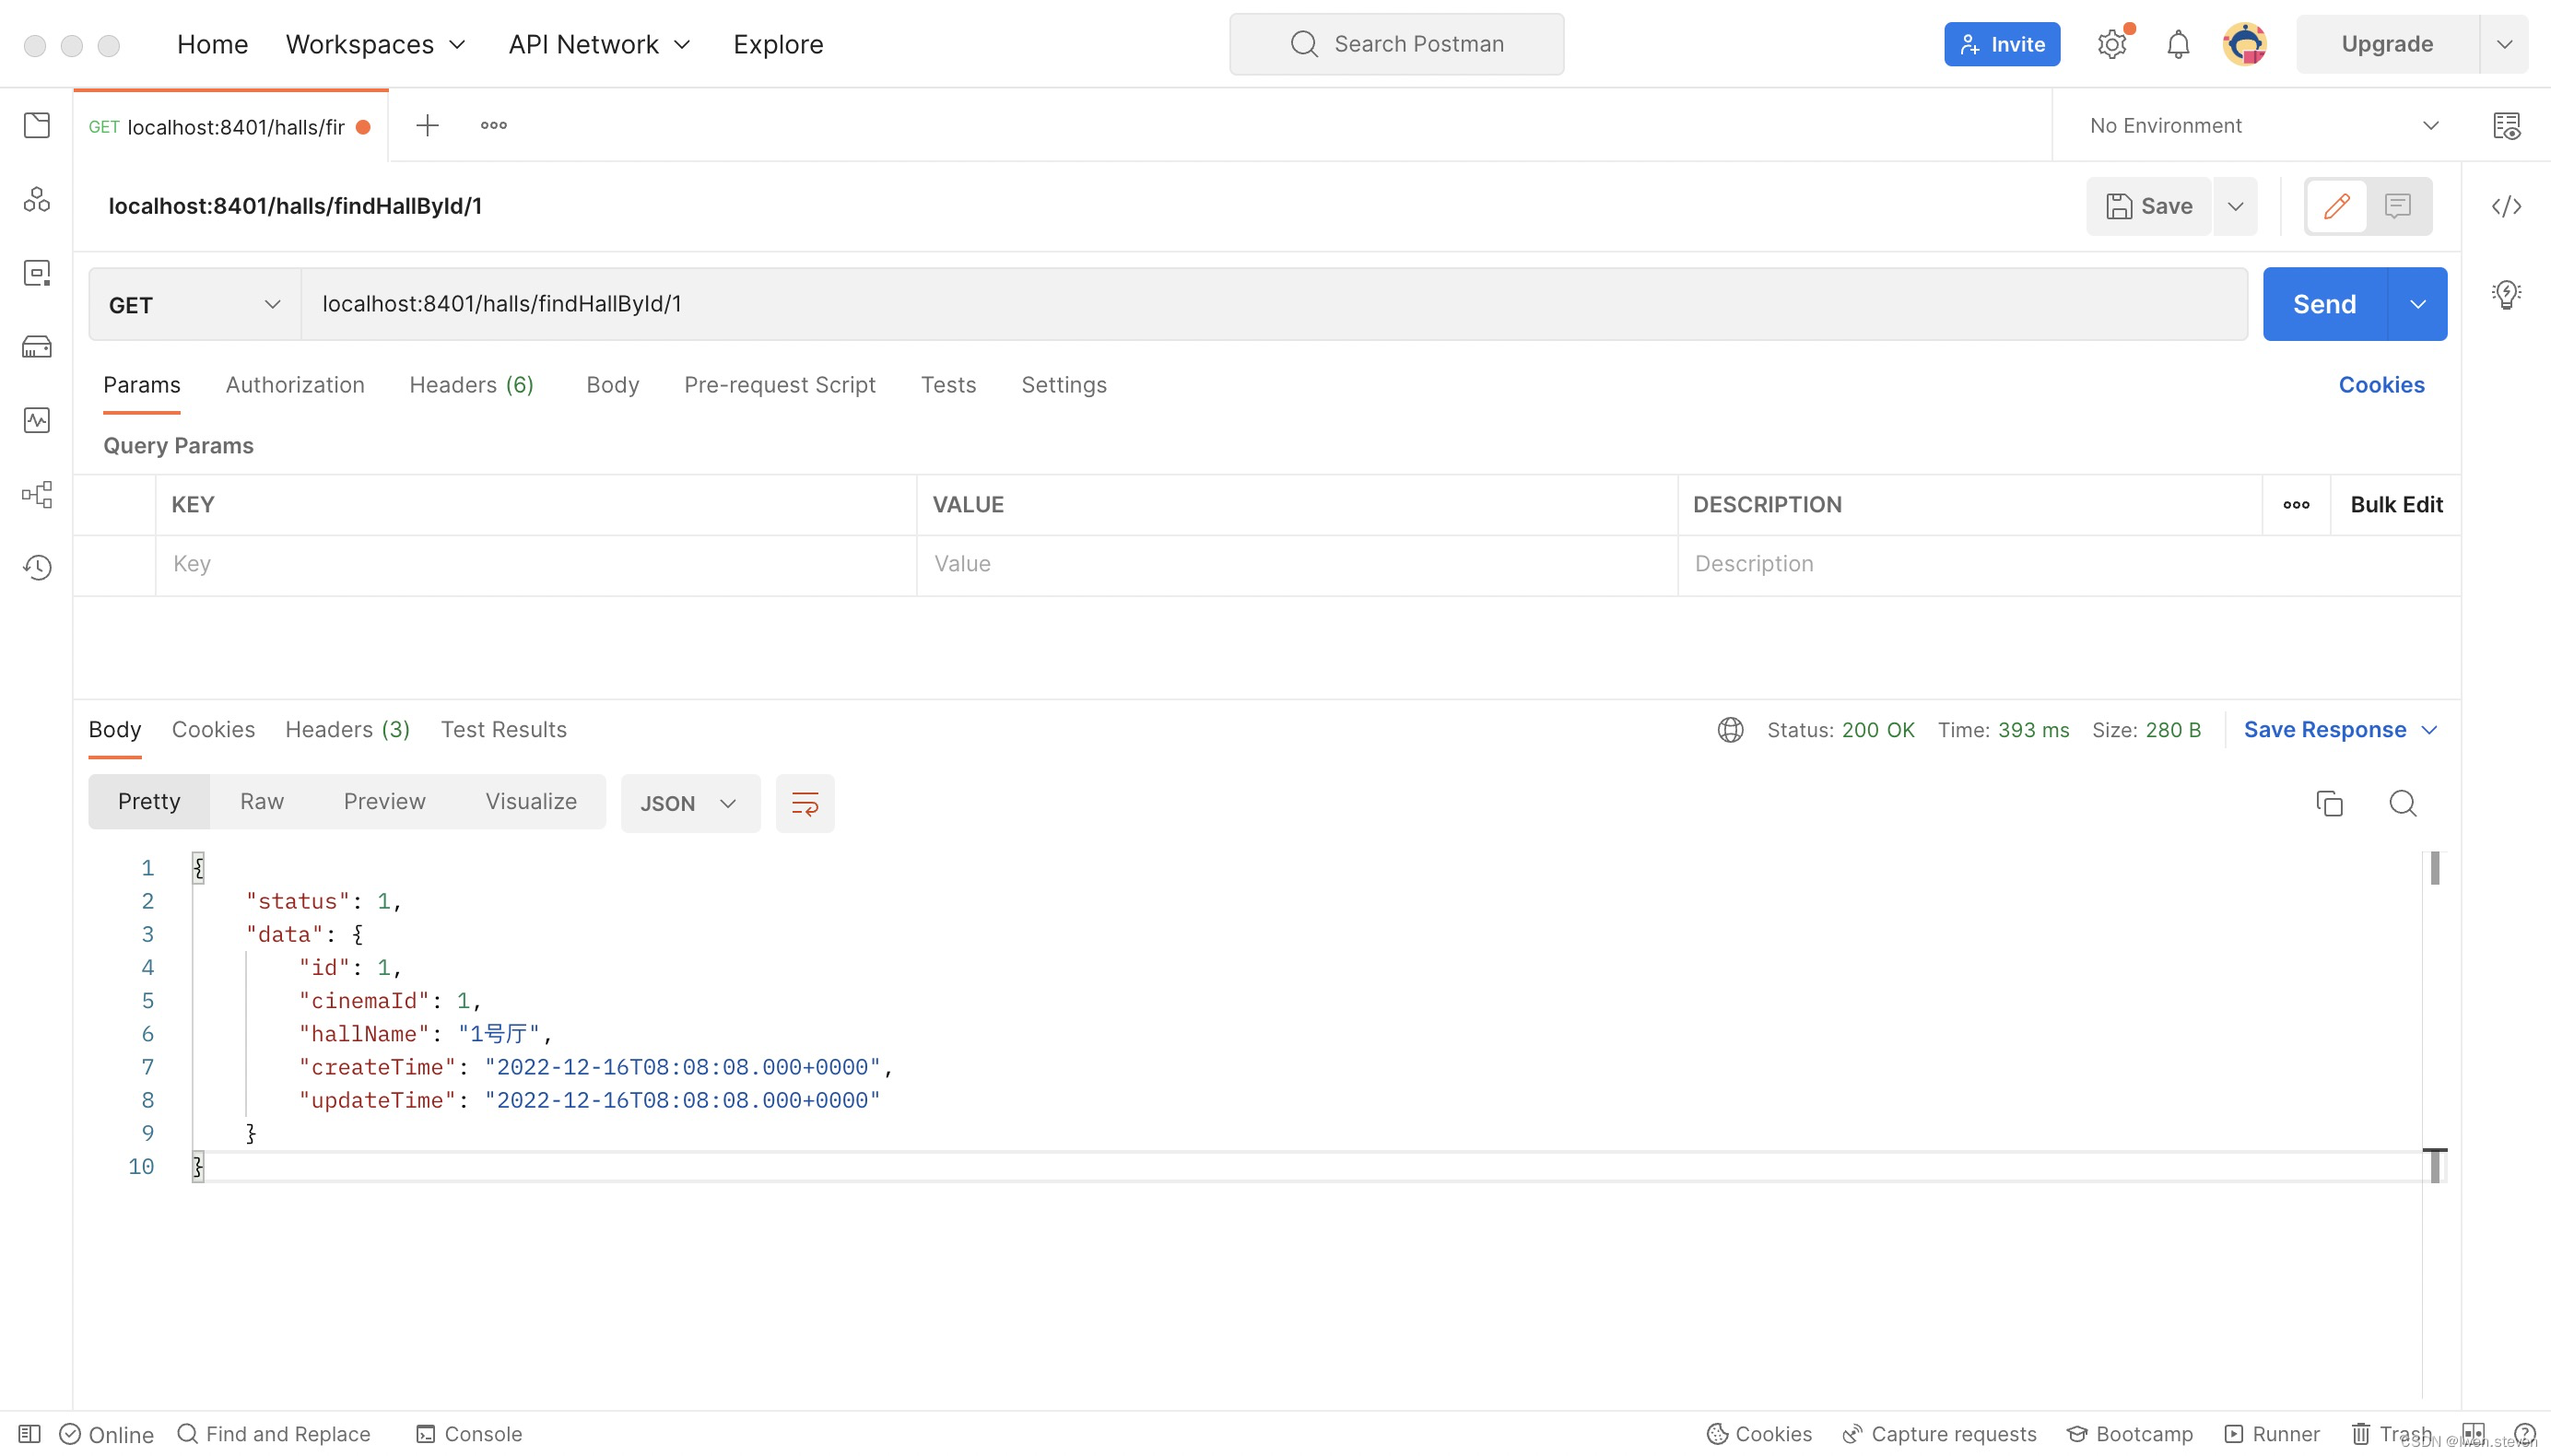Switch to comment mode icon
2551x1456 pixels.
pos(2397,206)
